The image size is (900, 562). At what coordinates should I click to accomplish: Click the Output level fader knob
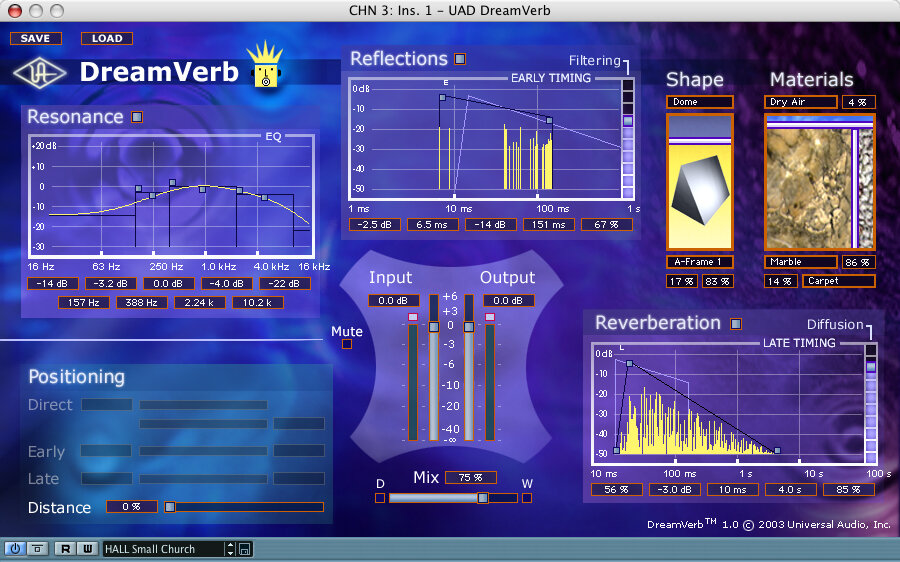[x=469, y=327]
